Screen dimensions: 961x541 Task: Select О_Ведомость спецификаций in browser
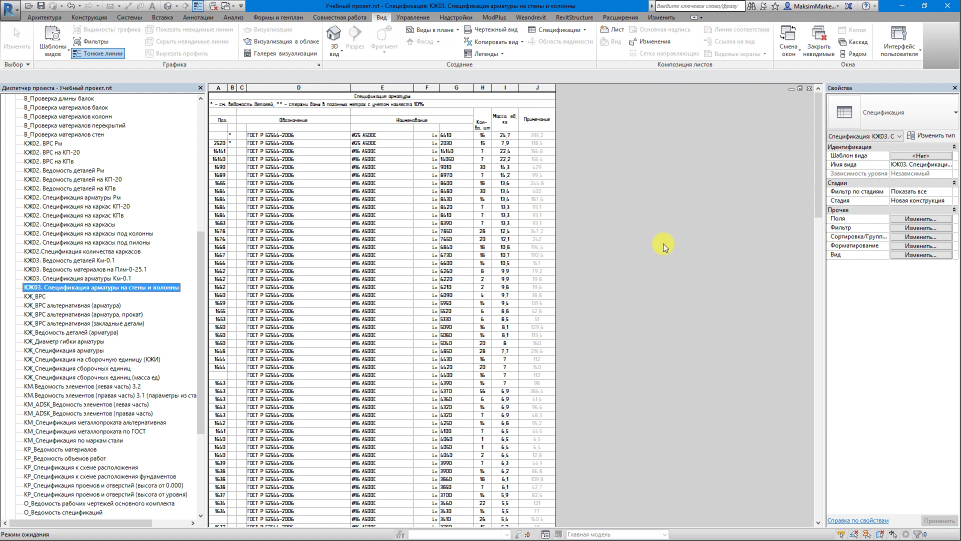(x=63, y=512)
